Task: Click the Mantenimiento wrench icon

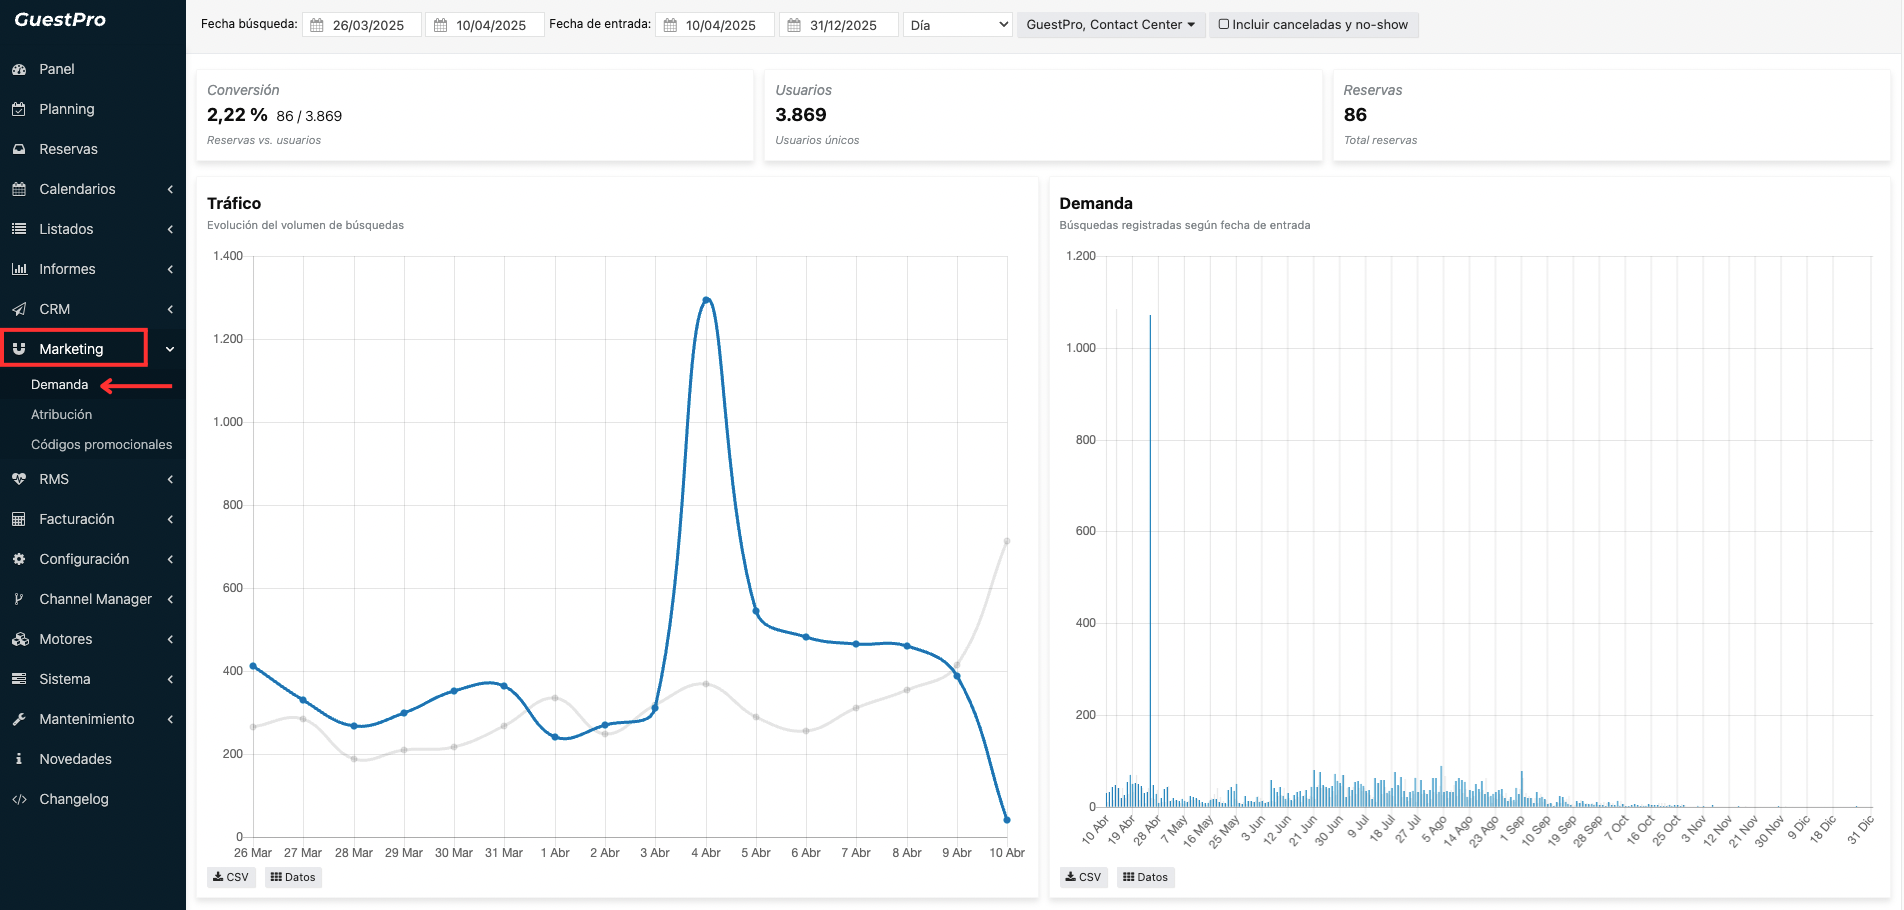Action: click(19, 719)
